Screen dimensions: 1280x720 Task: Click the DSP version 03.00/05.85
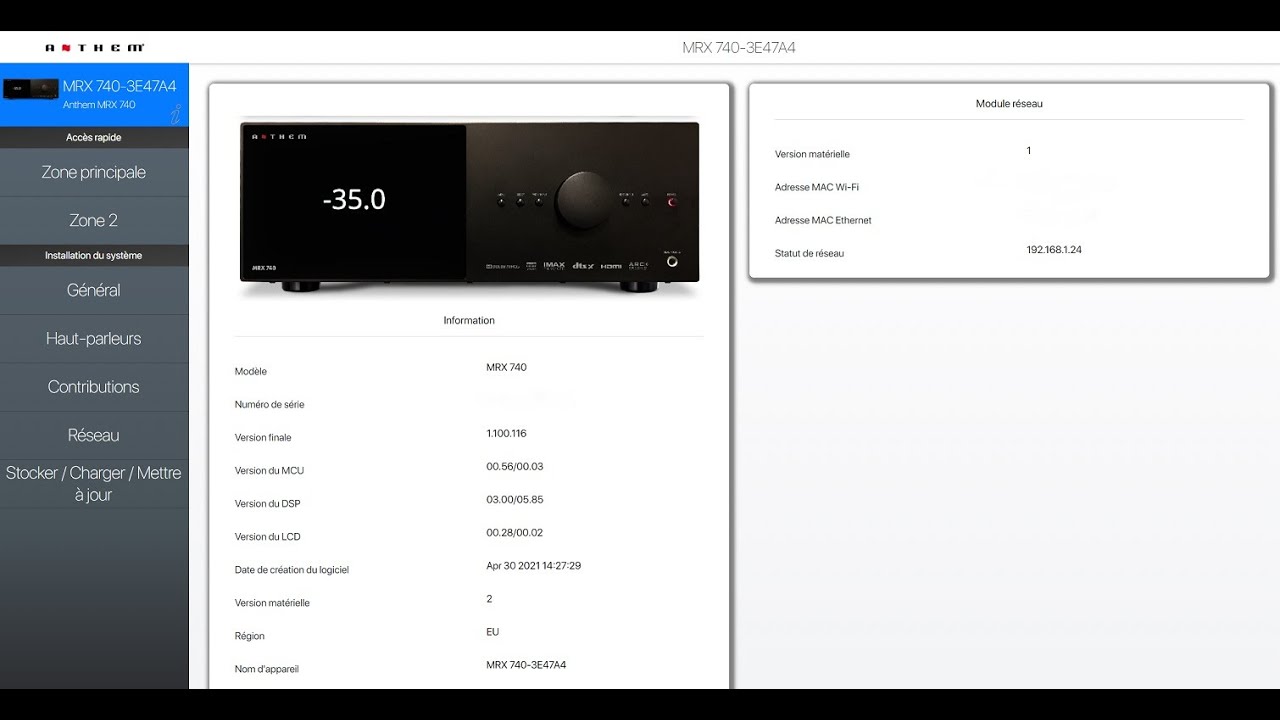[x=515, y=499]
